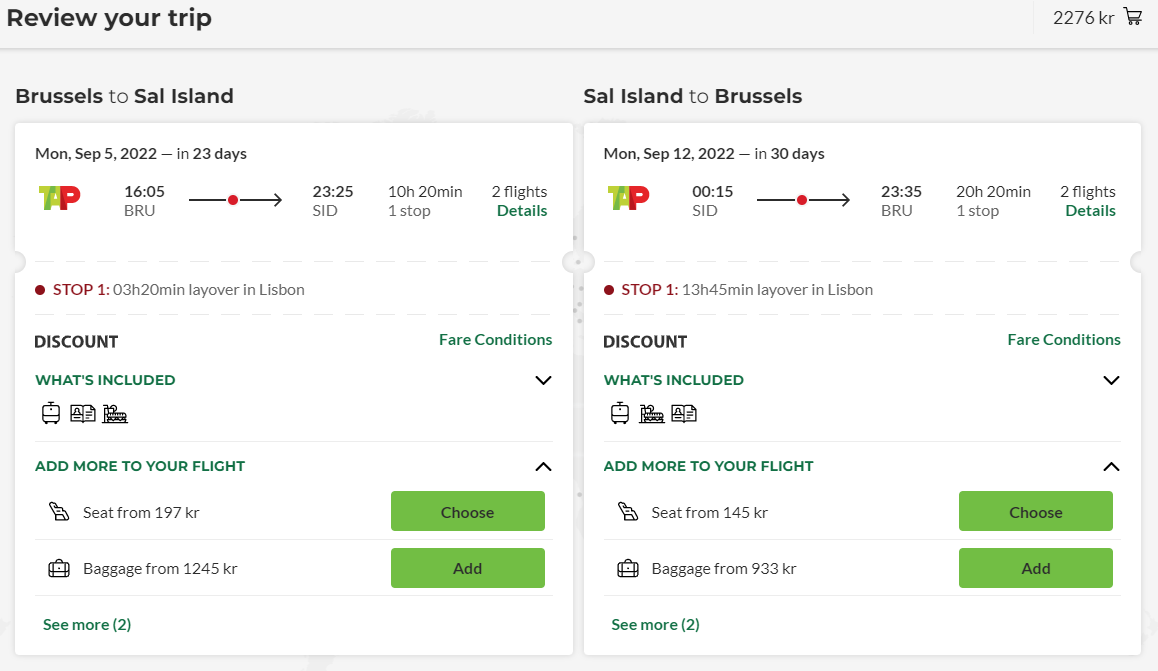Show See more (2) options on outbound card
The image size is (1158, 671).
[x=87, y=624]
